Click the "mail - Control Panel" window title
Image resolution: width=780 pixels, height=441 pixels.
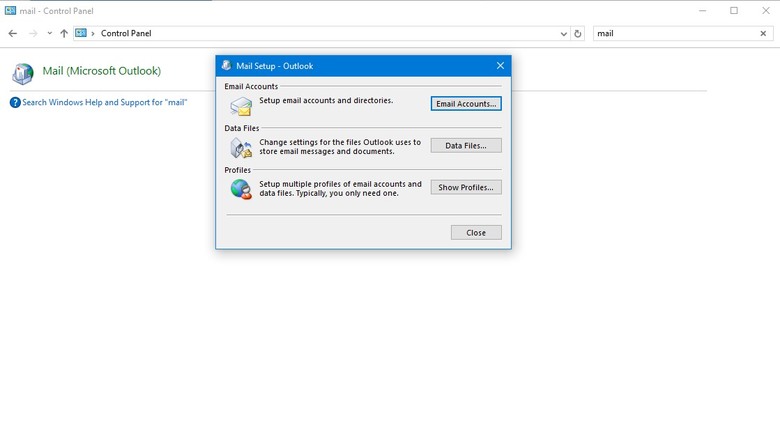coord(56,11)
